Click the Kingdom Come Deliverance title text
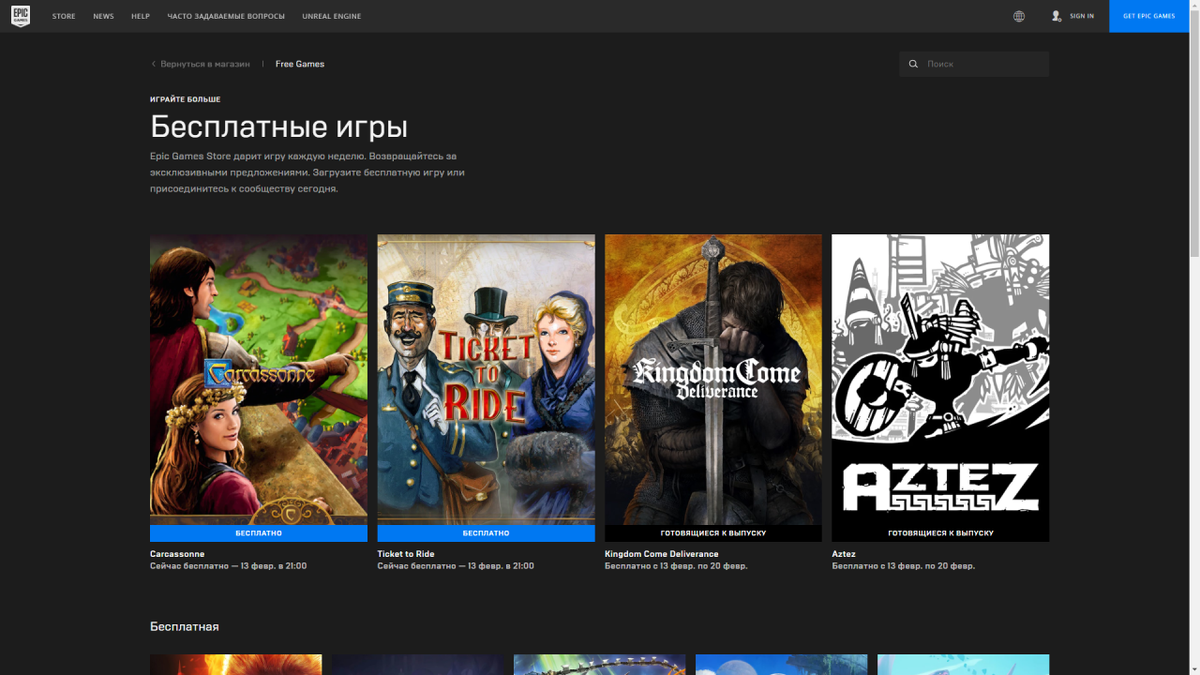 point(661,554)
